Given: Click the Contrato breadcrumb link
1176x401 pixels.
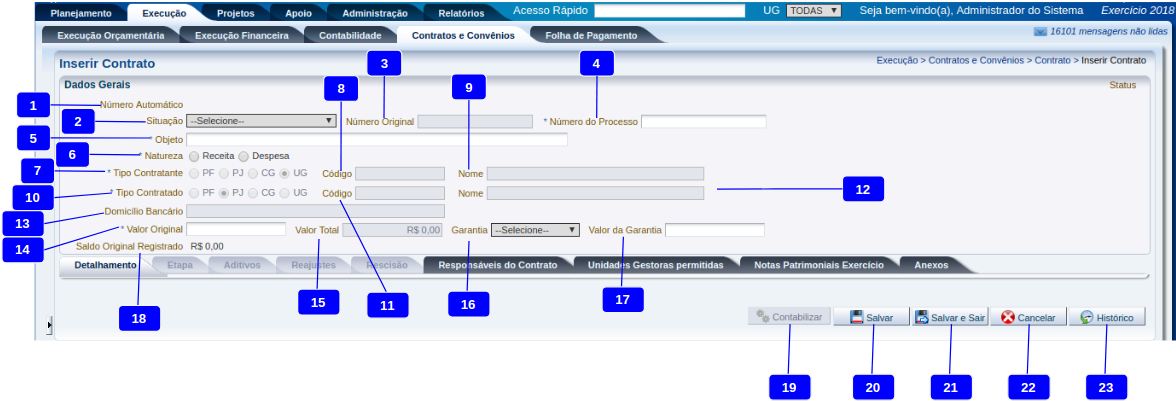Looking at the screenshot, I should click(1051, 60).
